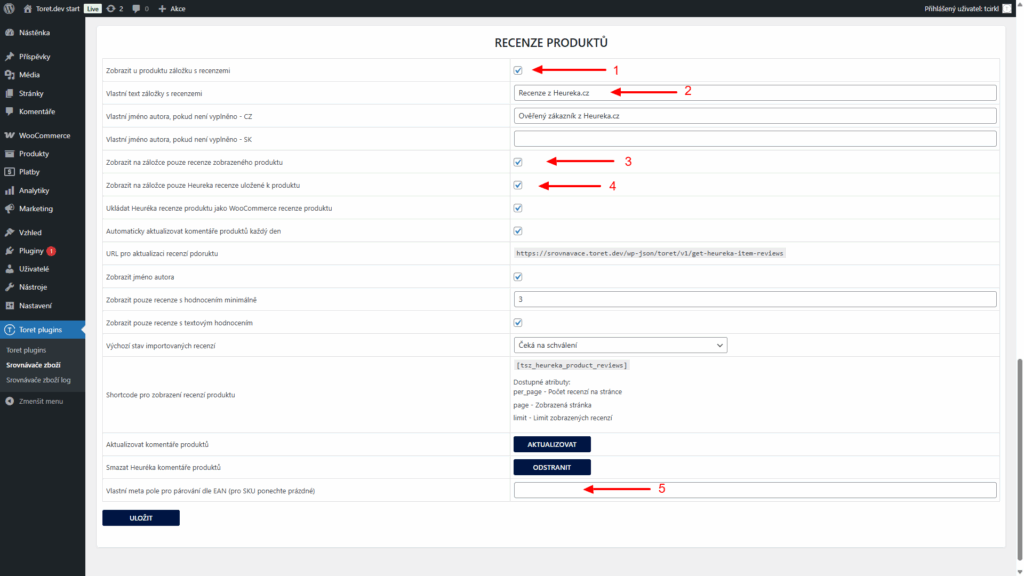The height and width of the screenshot is (576, 1024).
Task: Click the Nástěnka dashboard icon
Action: coord(10,33)
